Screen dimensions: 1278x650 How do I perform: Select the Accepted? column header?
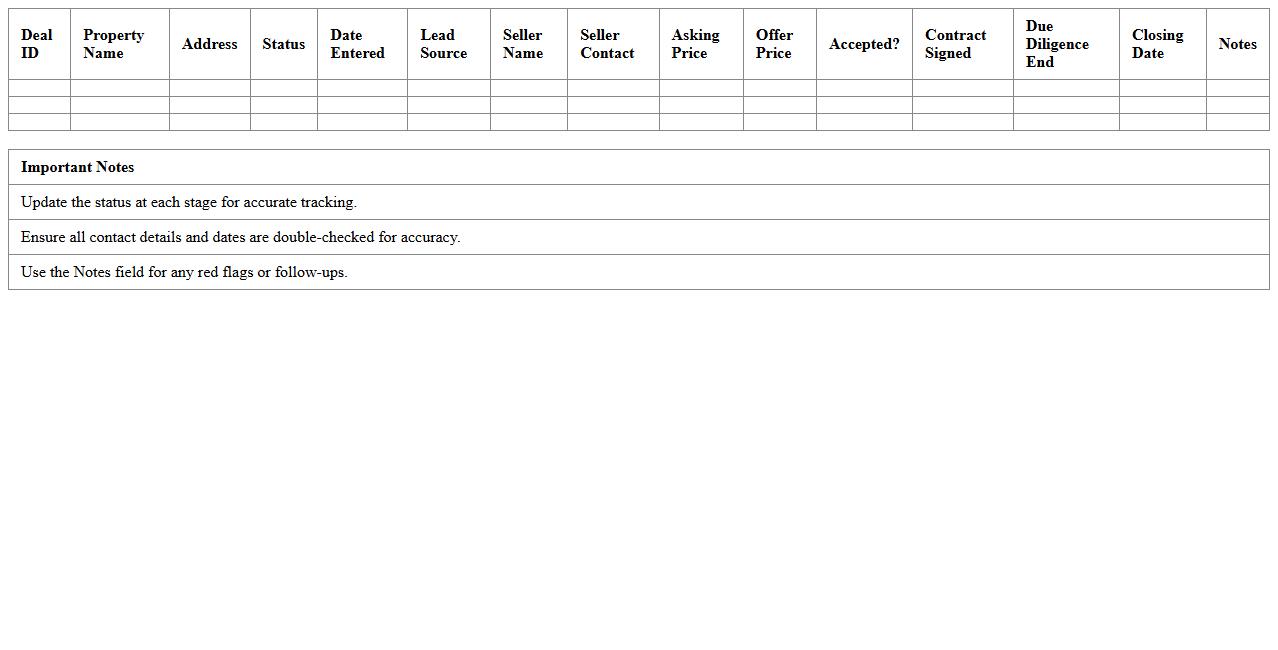864,44
